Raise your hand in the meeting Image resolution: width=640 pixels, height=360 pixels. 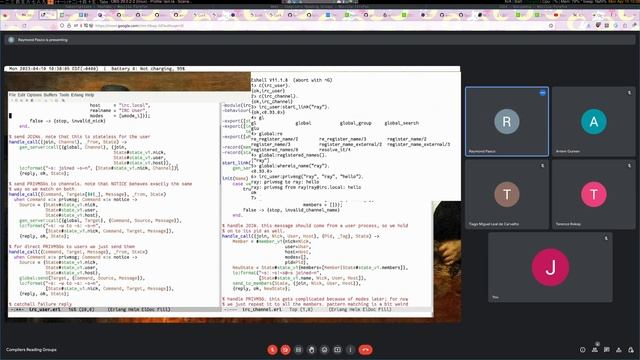tap(311, 350)
